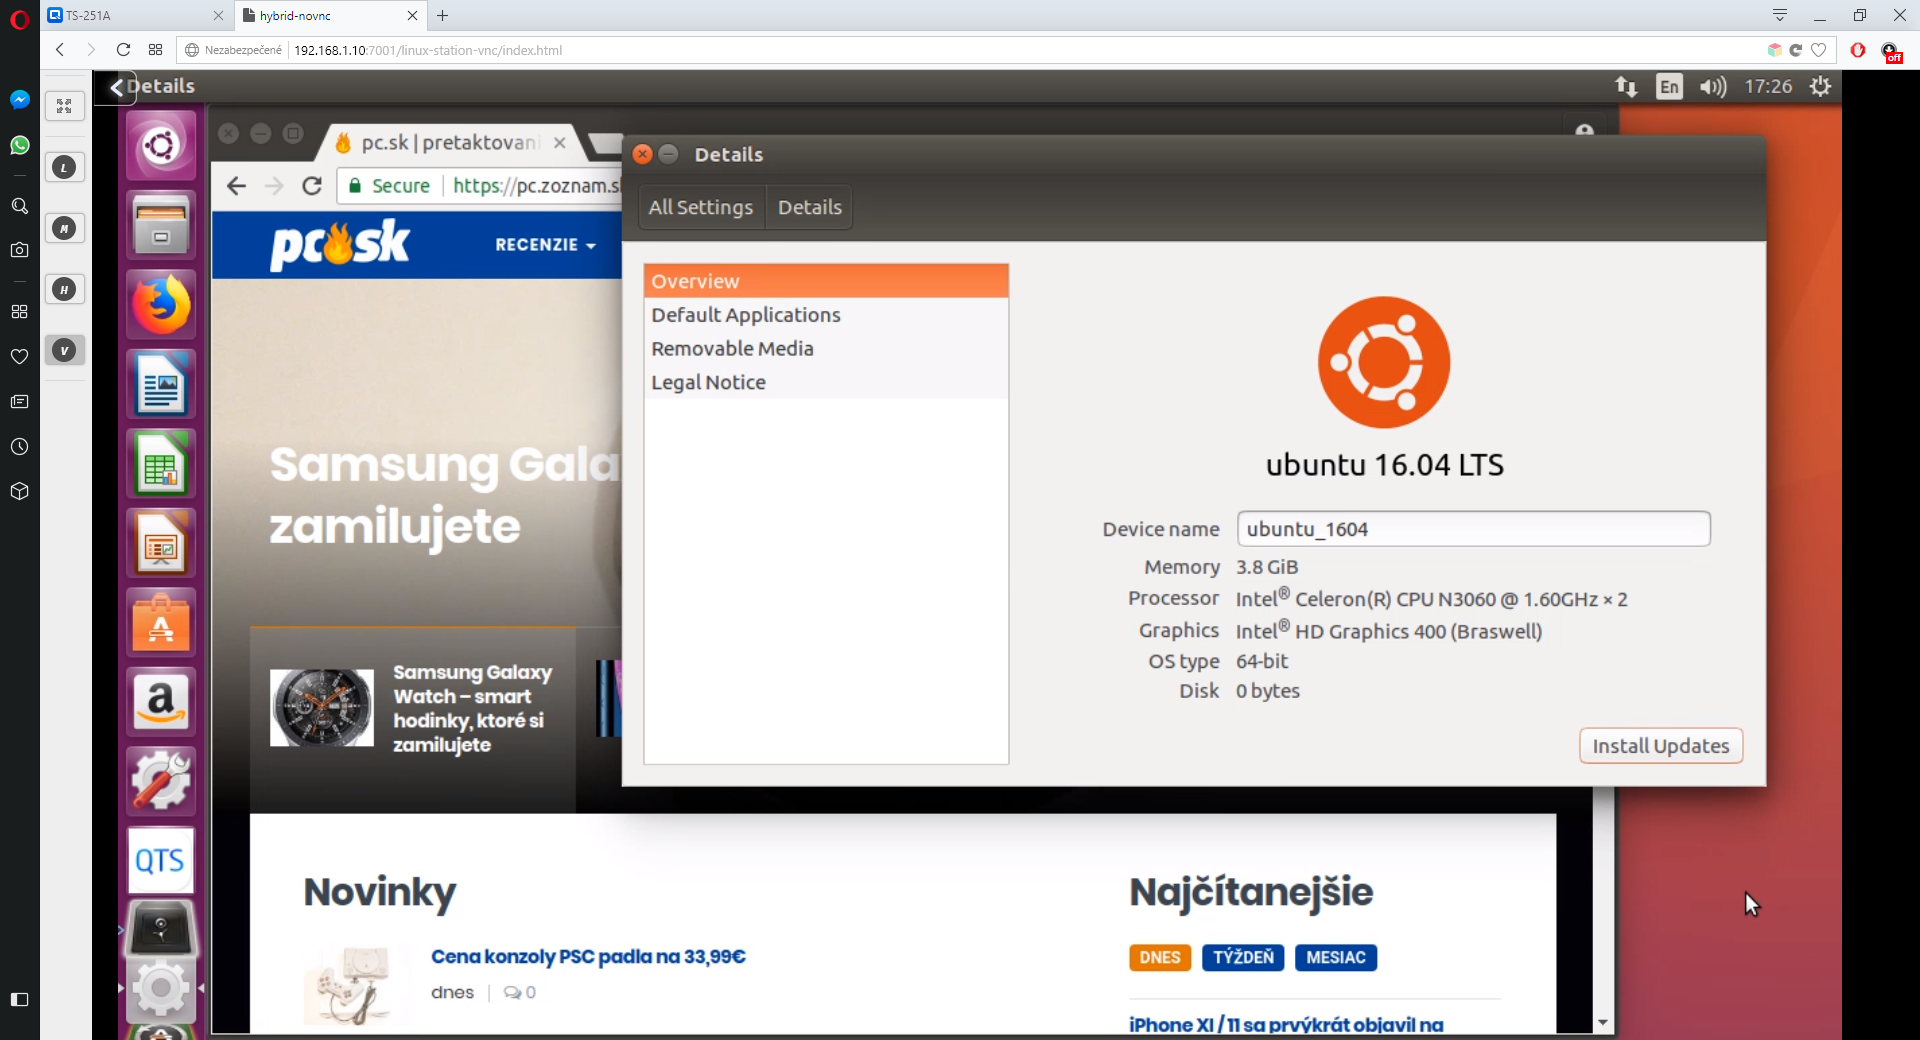
Task: Click pc.sk logo in Chrome window
Action: [x=340, y=245]
